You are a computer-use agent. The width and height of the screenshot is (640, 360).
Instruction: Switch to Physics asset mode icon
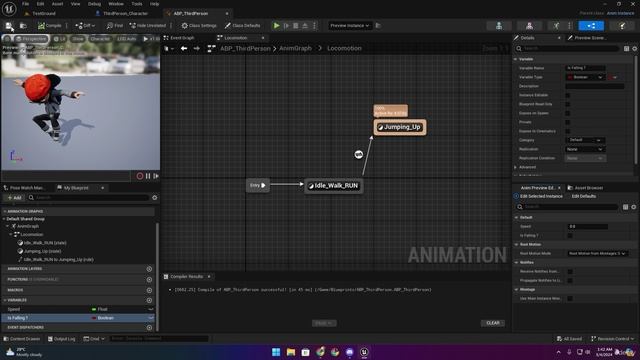point(622,26)
